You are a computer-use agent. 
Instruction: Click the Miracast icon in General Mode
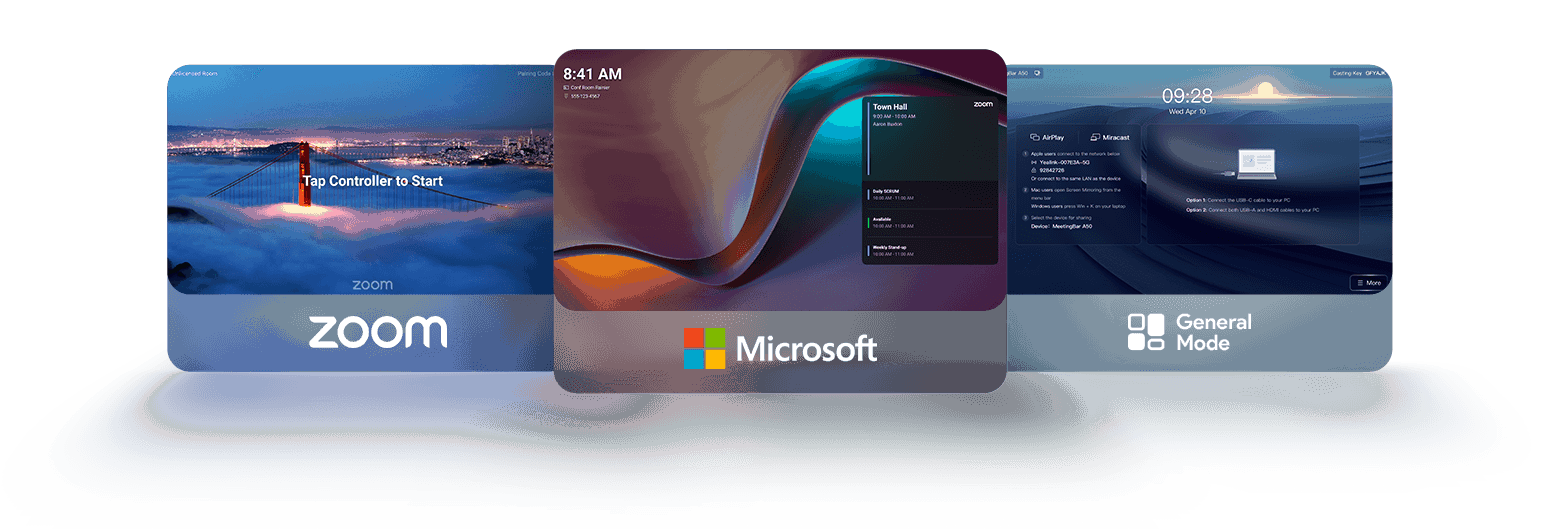[1095, 137]
